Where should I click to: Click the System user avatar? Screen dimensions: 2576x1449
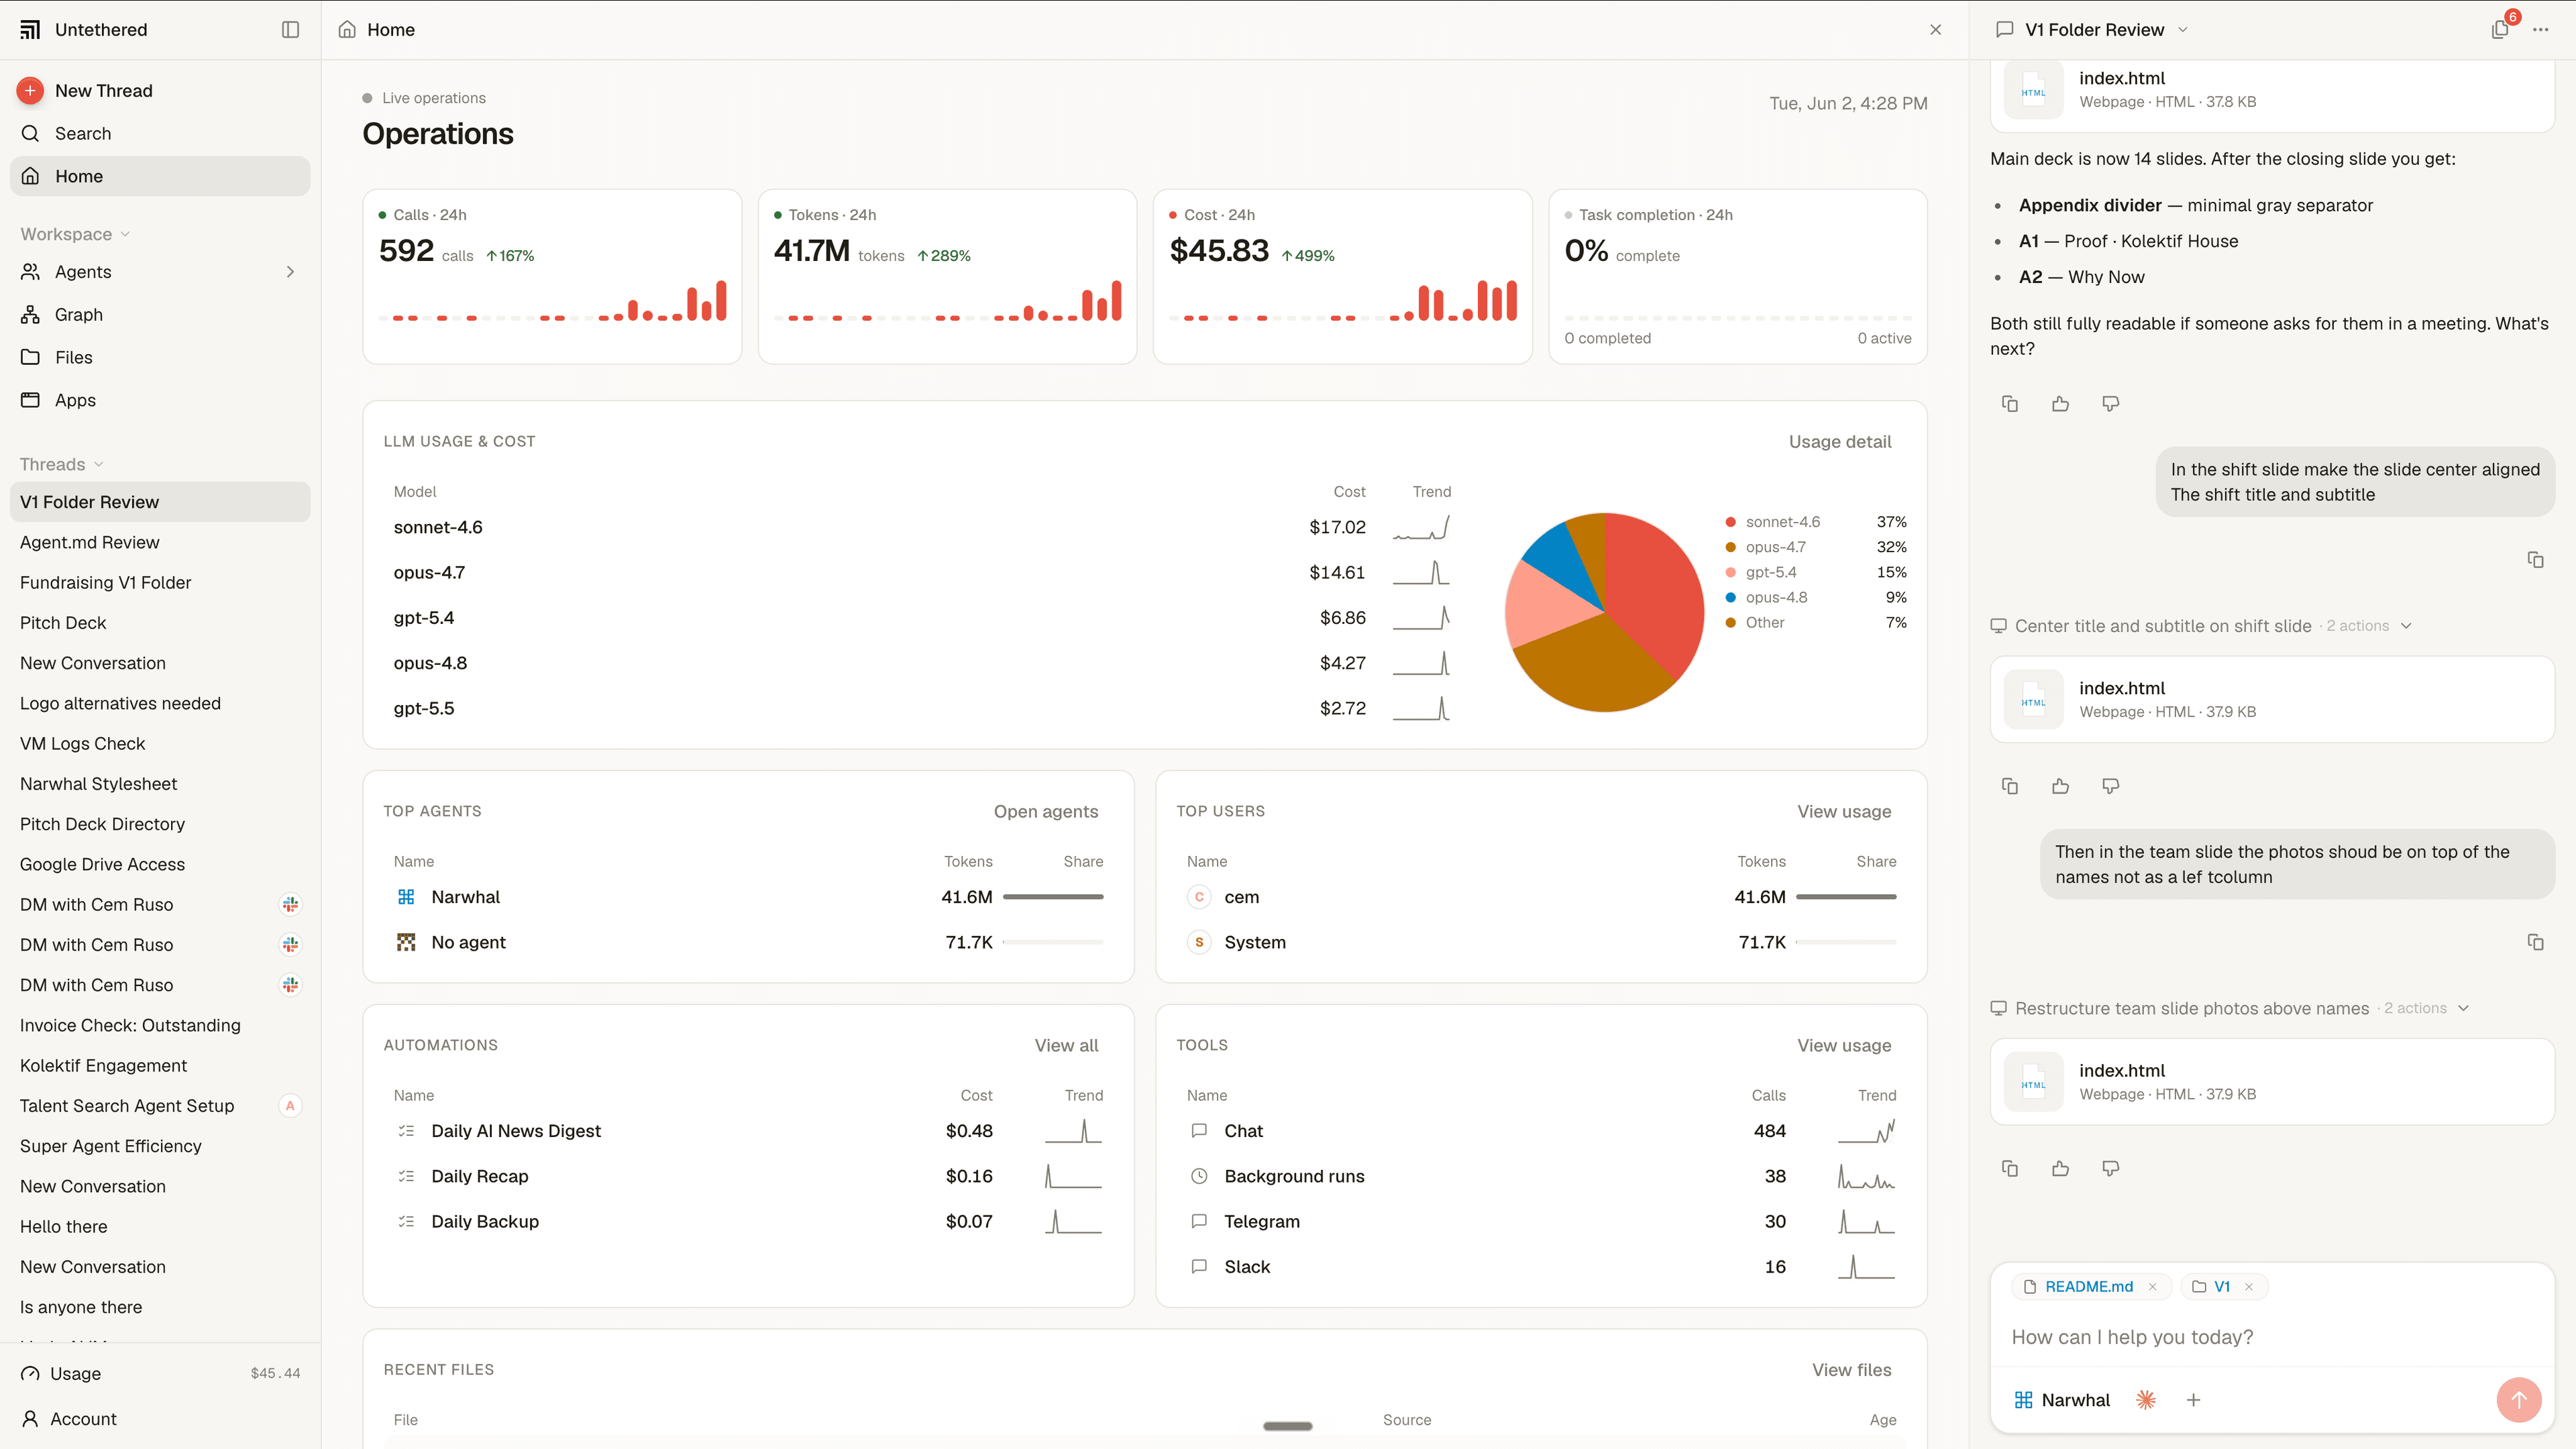1199,943
